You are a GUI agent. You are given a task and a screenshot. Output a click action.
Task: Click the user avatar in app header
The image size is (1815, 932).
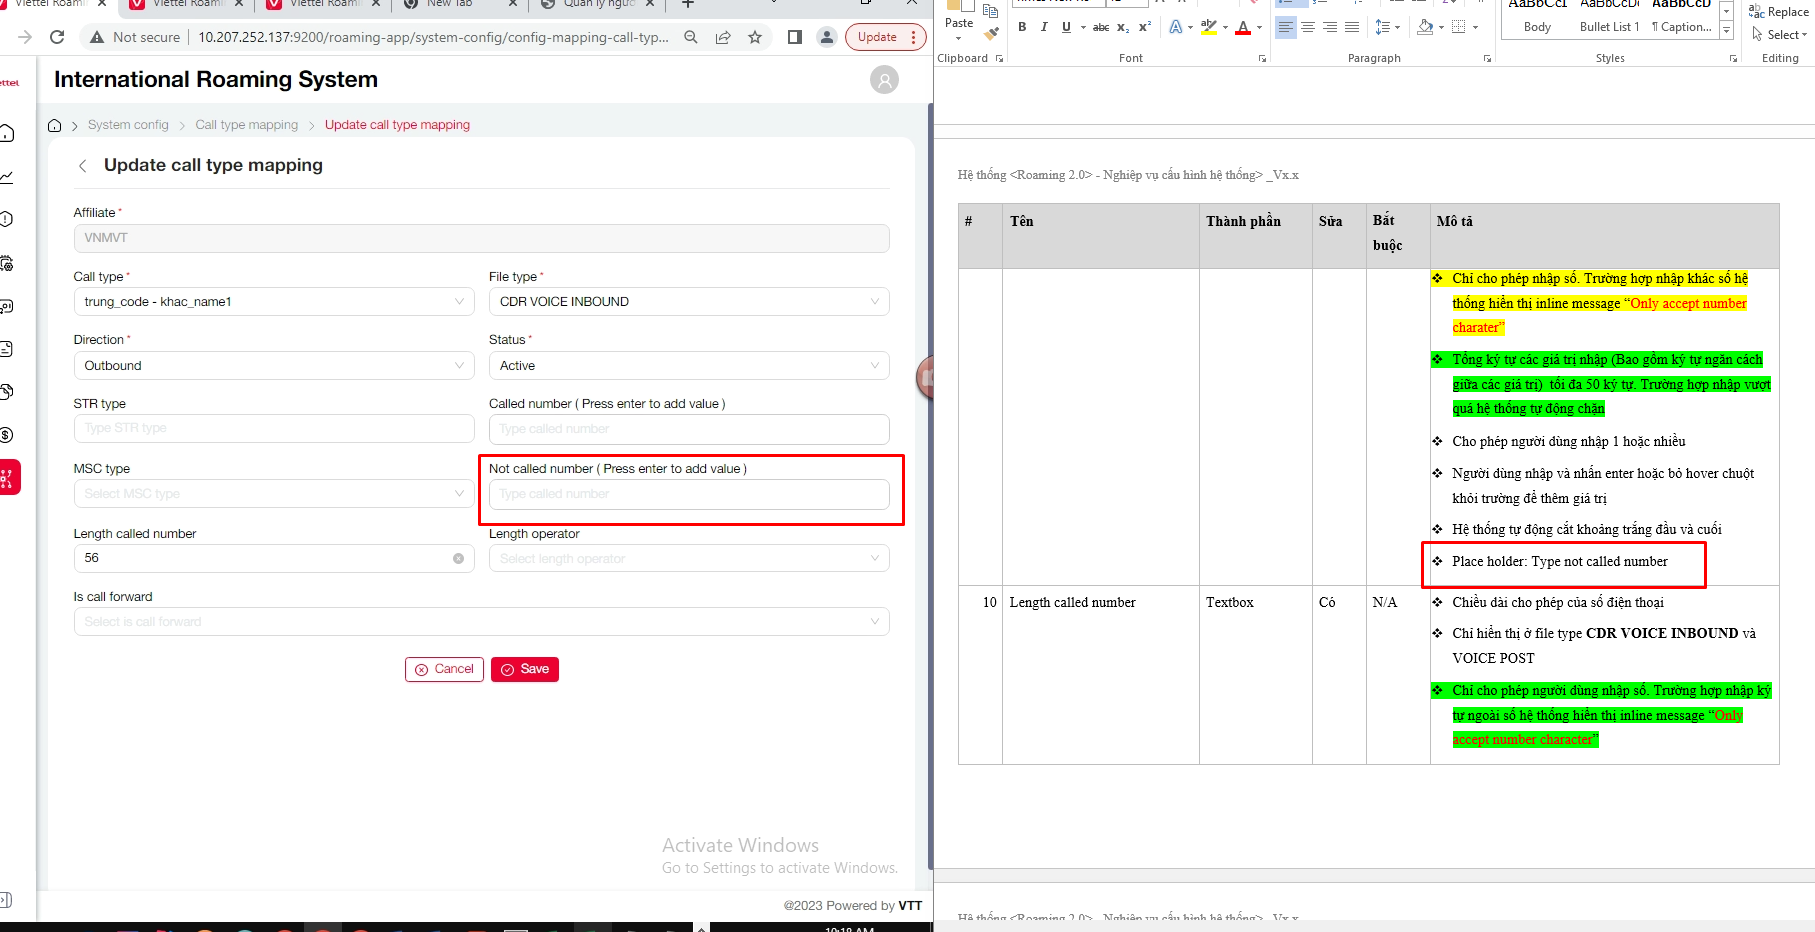tap(884, 80)
